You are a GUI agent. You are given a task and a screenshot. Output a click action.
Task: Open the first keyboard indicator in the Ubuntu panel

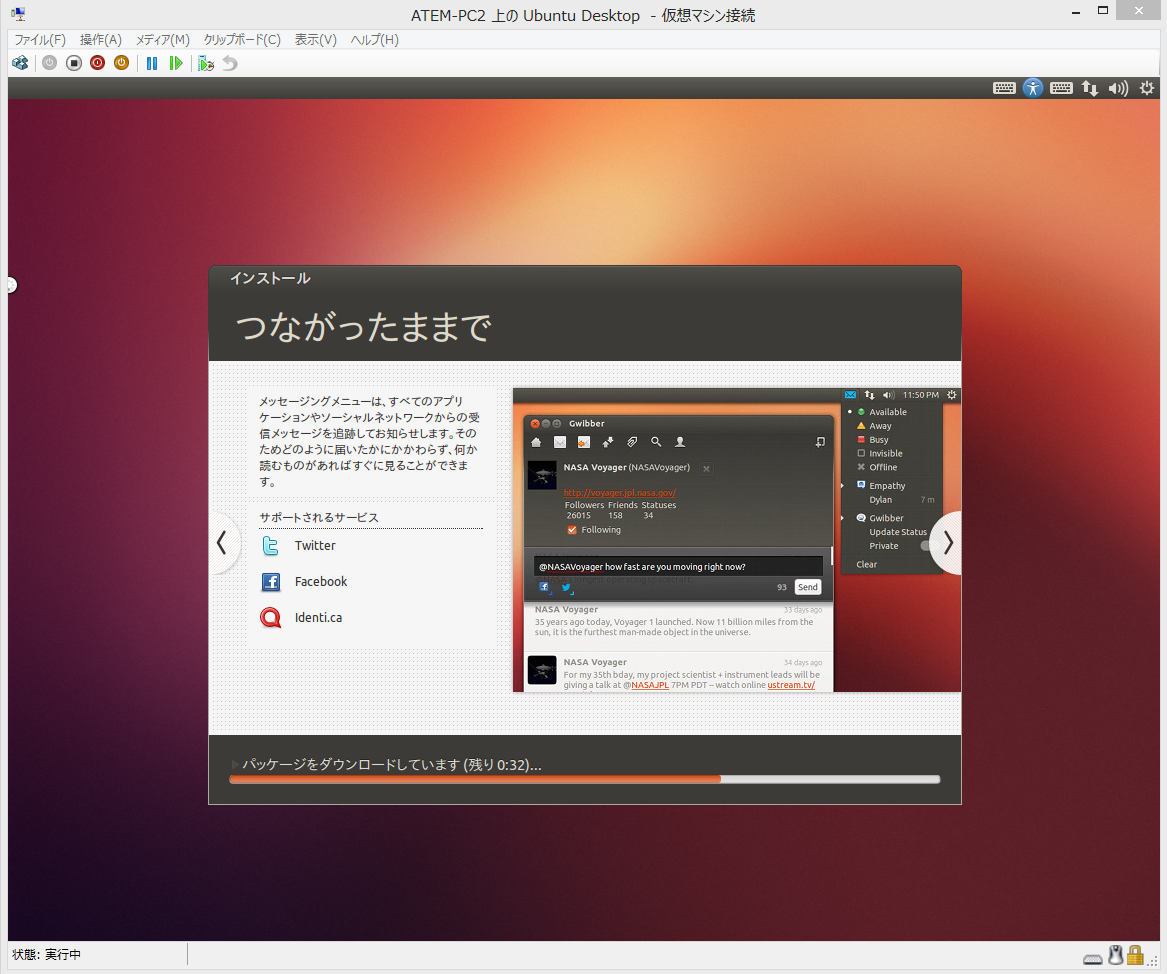click(x=1004, y=88)
